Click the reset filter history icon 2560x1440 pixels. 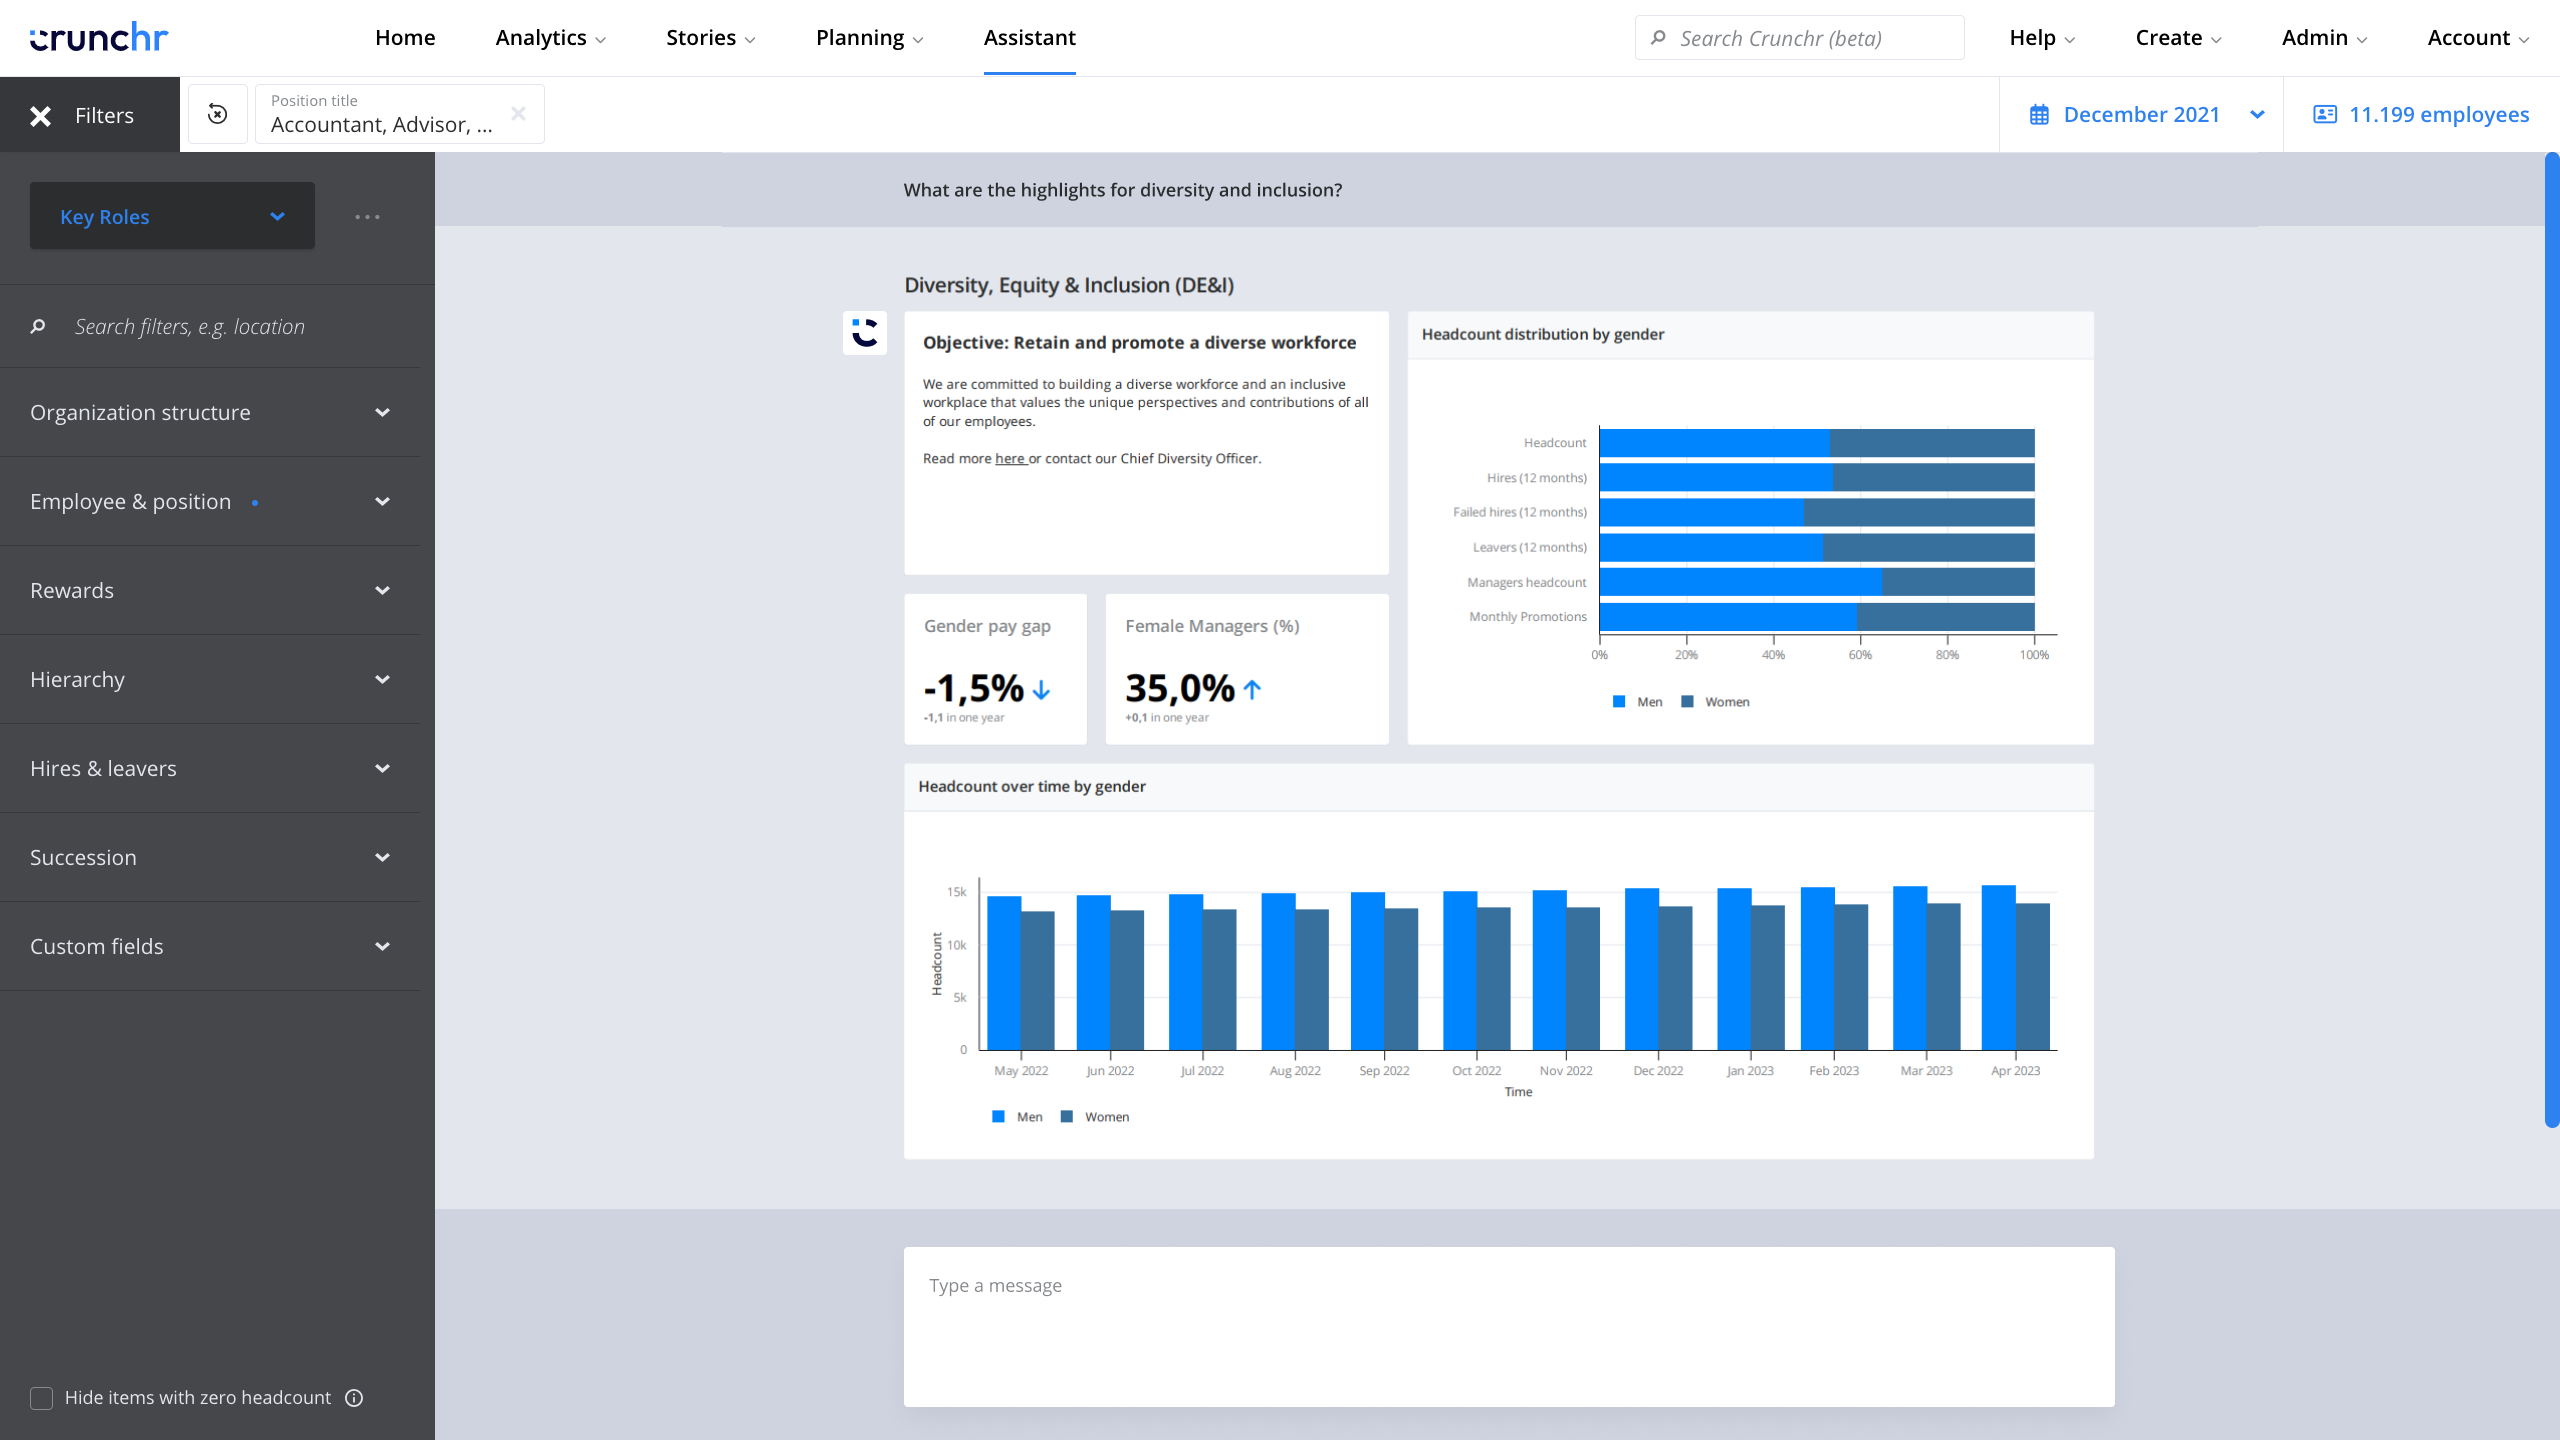[218, 113]
